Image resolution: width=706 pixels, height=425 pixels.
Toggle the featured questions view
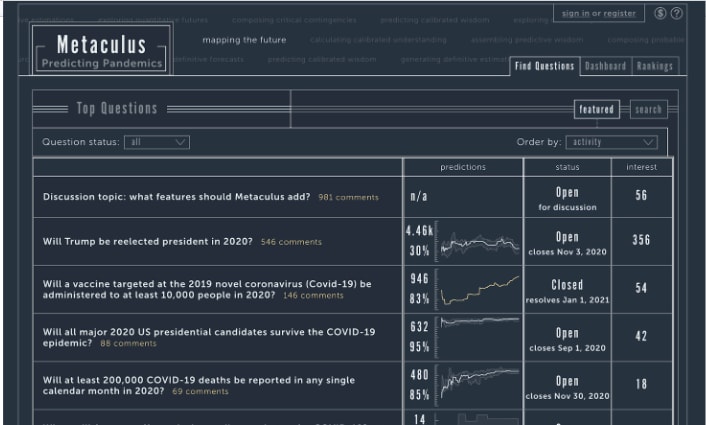(597, 109)
